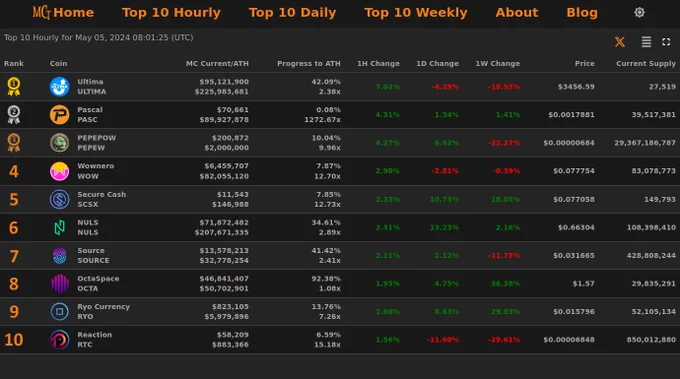This screenshot has height=379, width=680.
Task: Click Pascal market cap $70,661
Action: 232,110
